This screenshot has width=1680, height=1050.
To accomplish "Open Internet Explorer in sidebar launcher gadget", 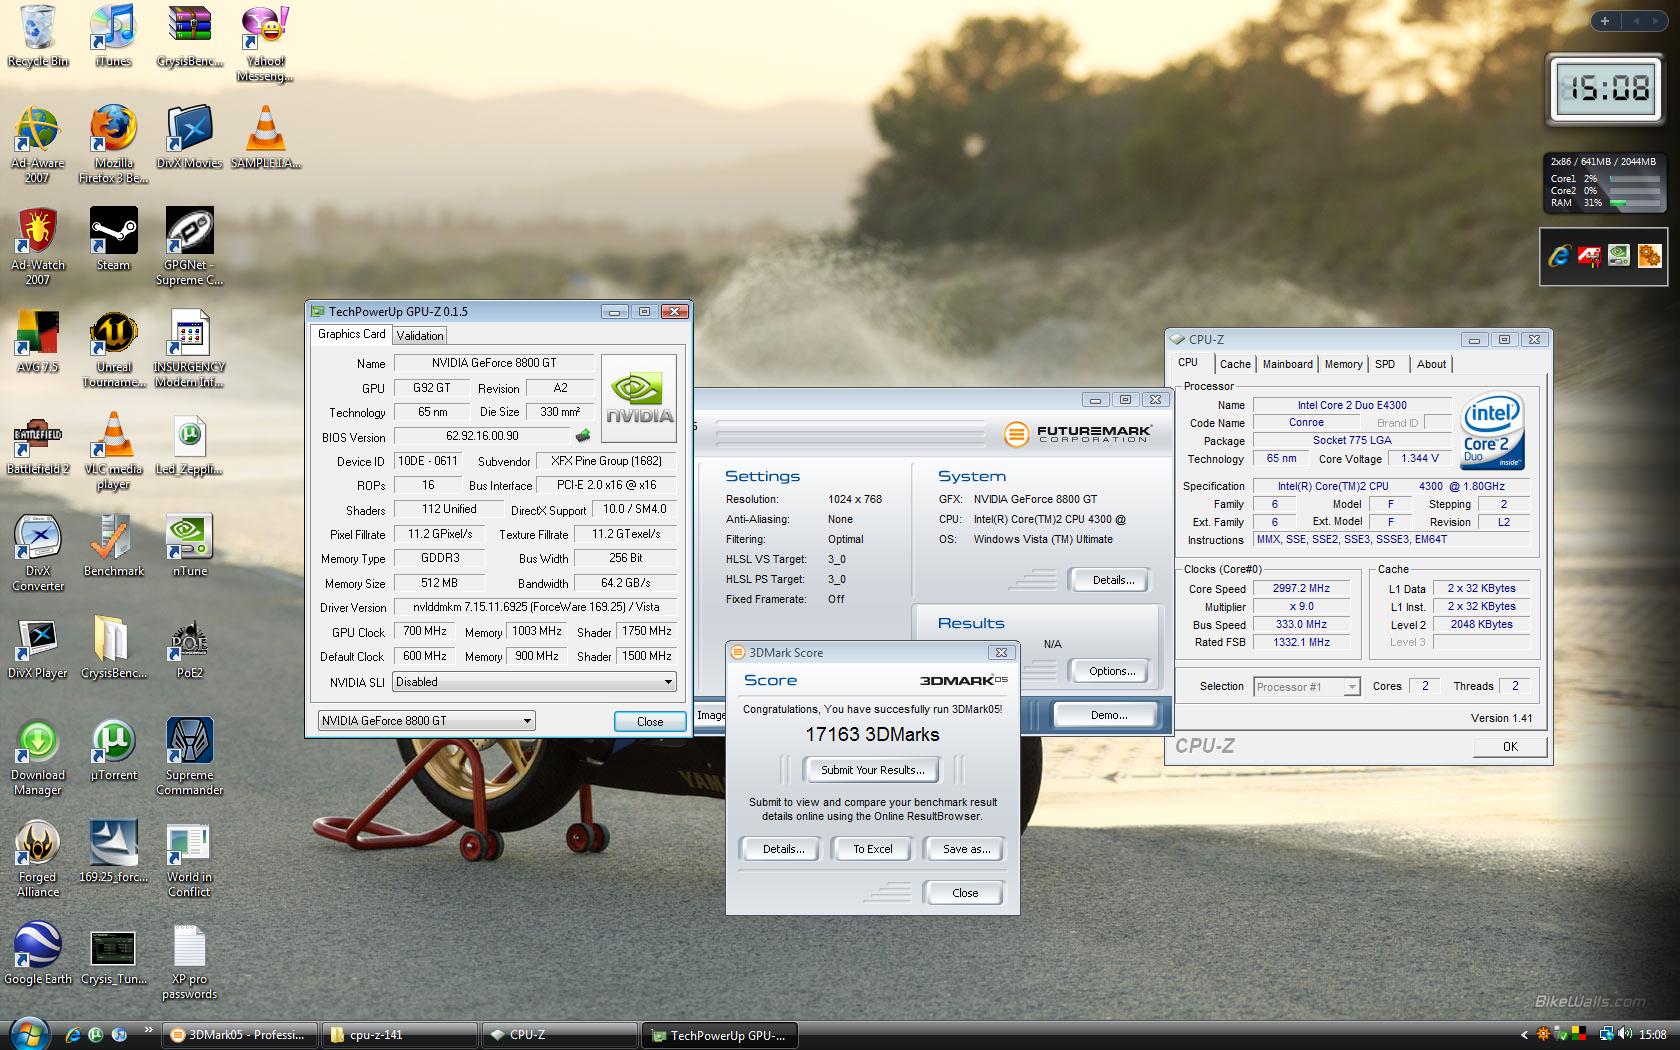I will [x=1559, y=257].
